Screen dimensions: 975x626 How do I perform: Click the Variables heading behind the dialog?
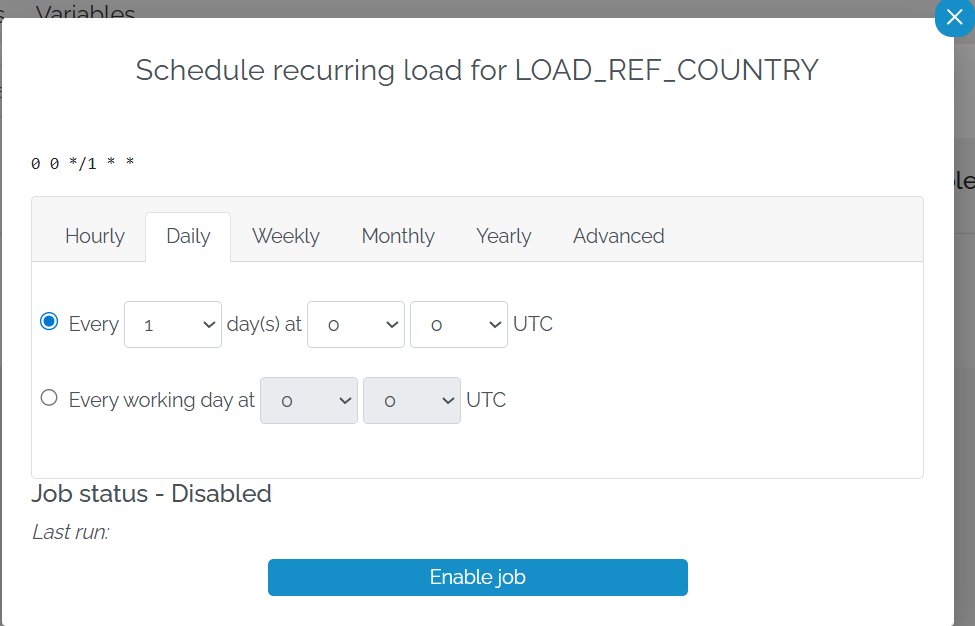(x=85, y=14)
